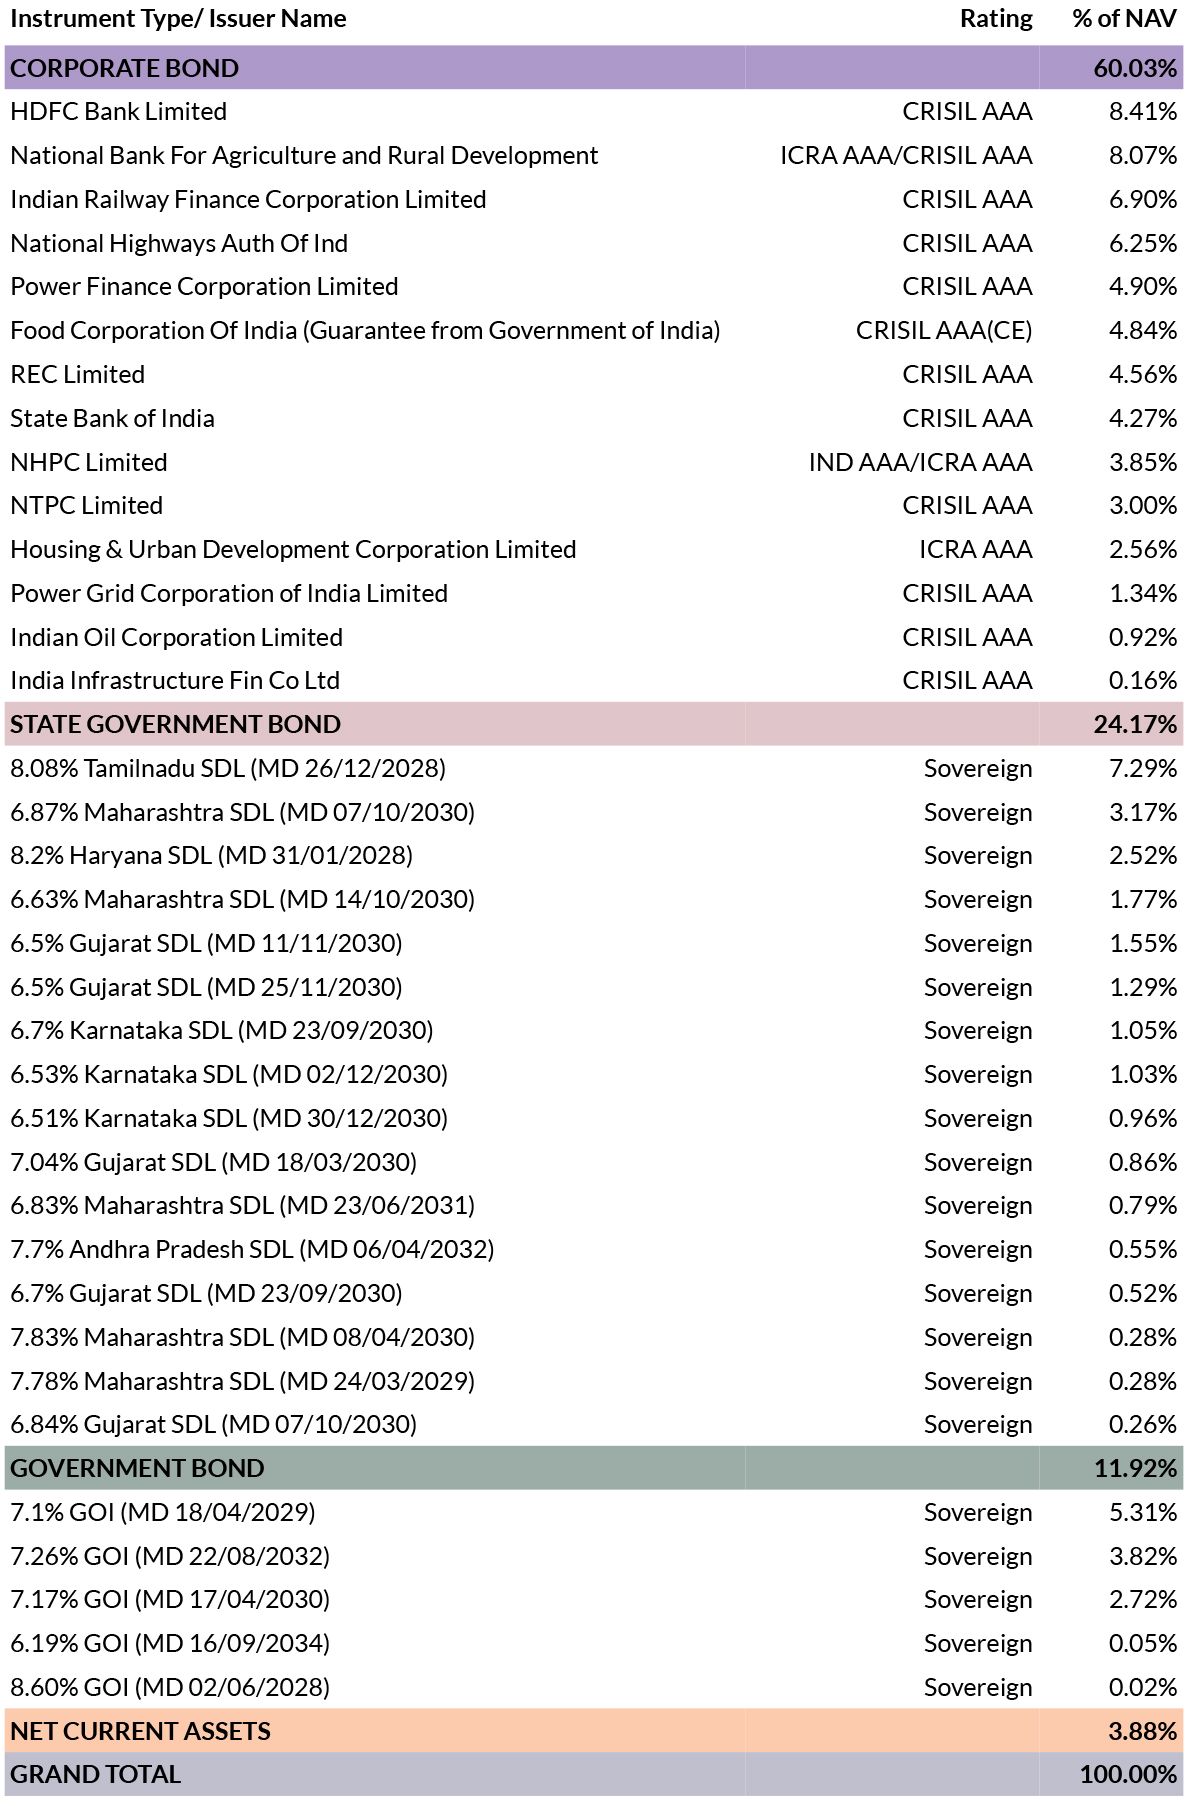Screen dimensions: 1185x1807
Task: Click the % of NAV column header
Action: (x=1124, y=19)
